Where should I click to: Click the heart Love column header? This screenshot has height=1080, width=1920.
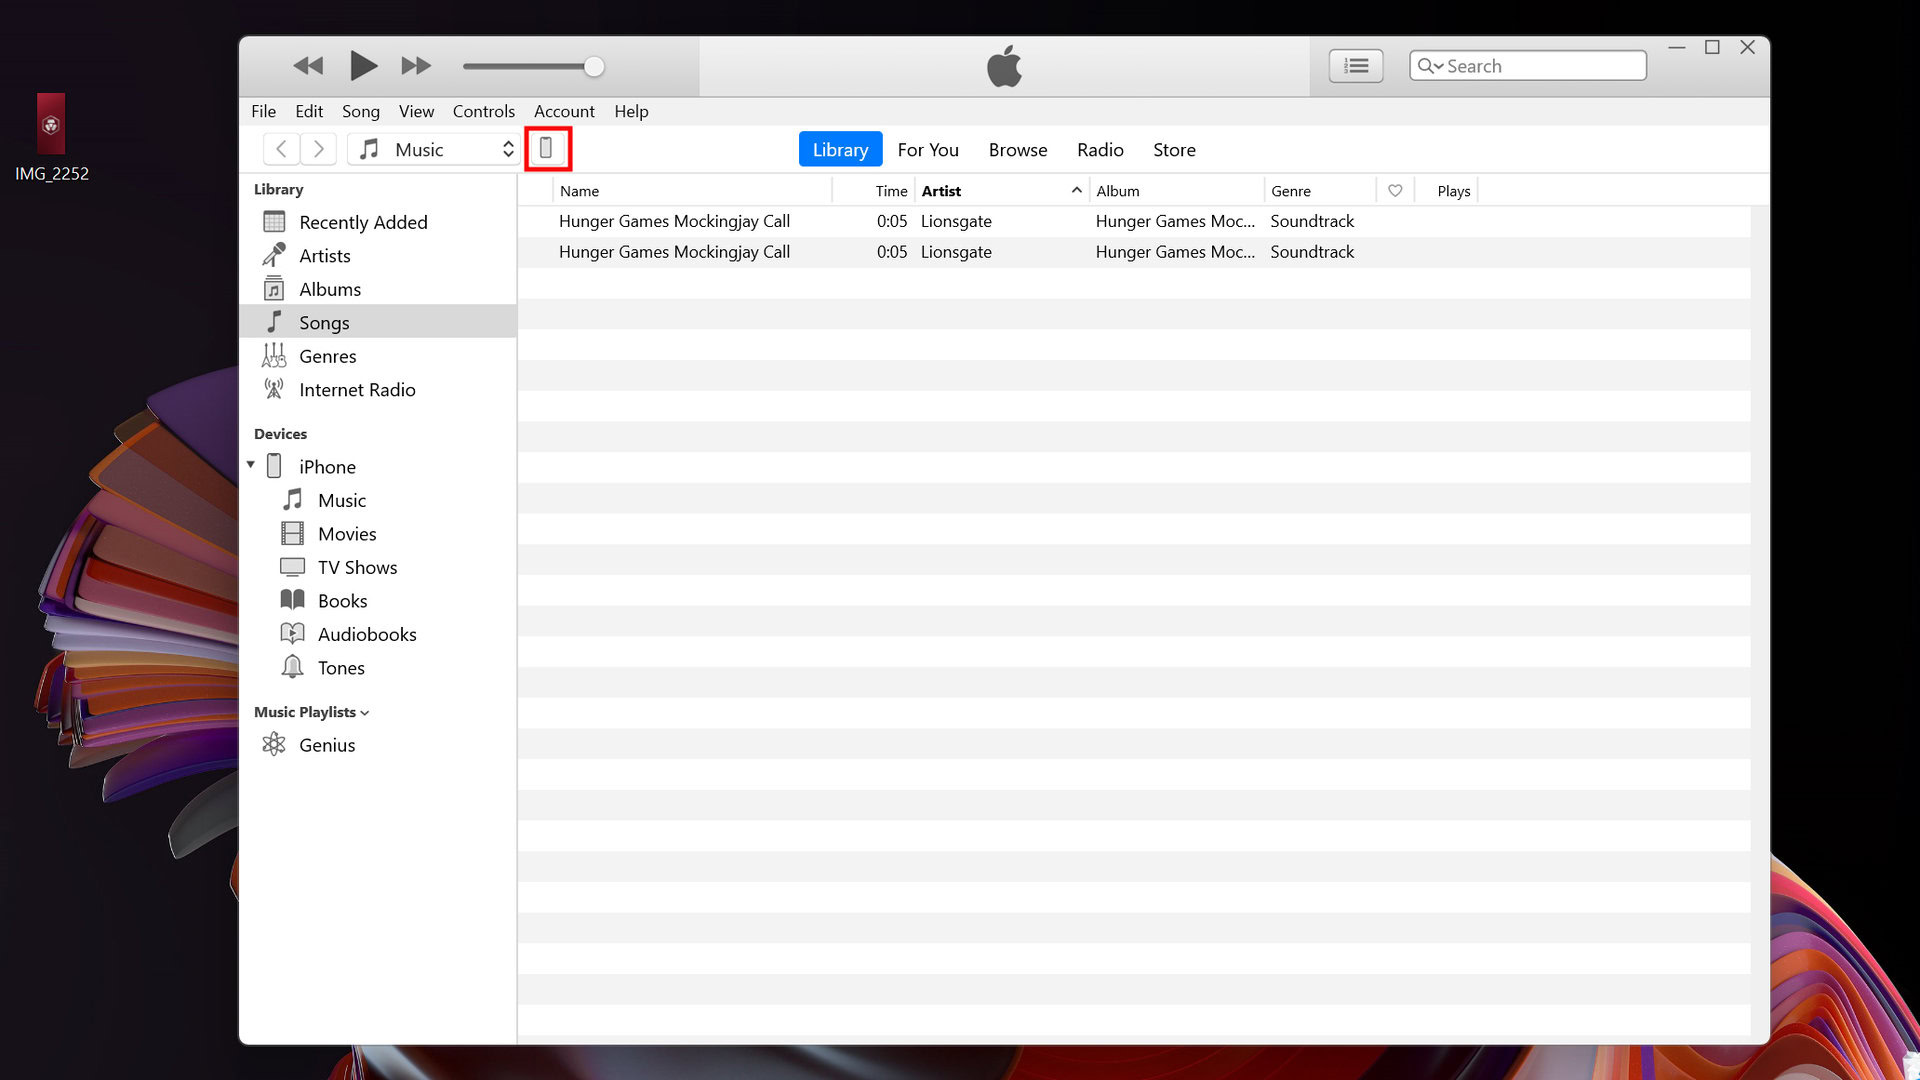pyautogui.click(x=1395, y=191)
